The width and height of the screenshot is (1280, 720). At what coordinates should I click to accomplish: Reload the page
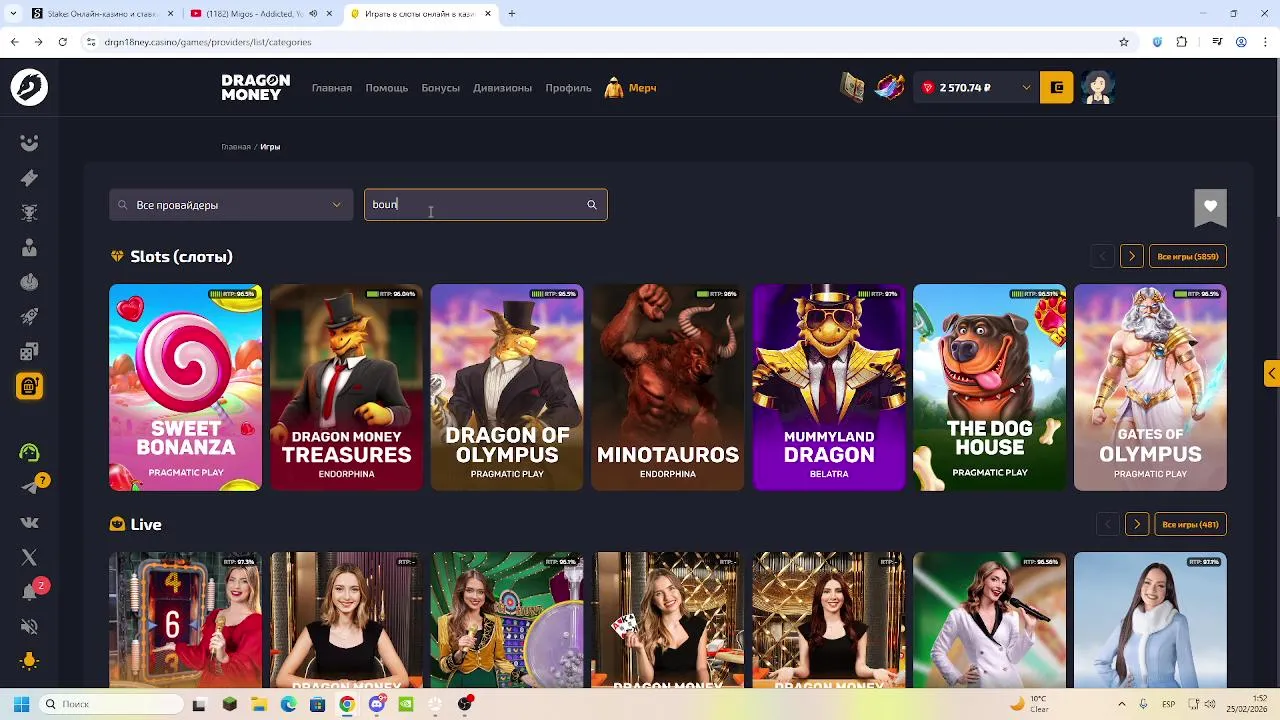[x=62, y=42]
